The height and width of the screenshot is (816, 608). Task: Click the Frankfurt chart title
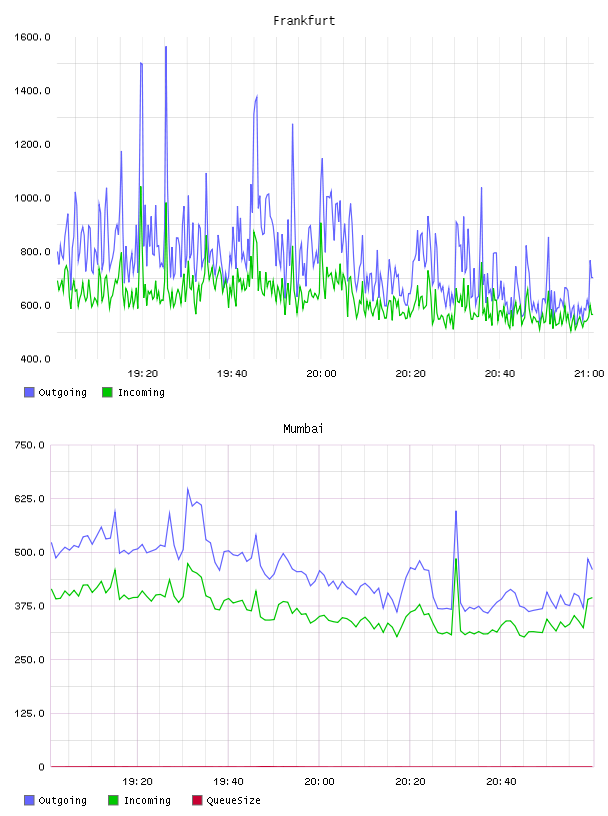(x=304, y=21)
